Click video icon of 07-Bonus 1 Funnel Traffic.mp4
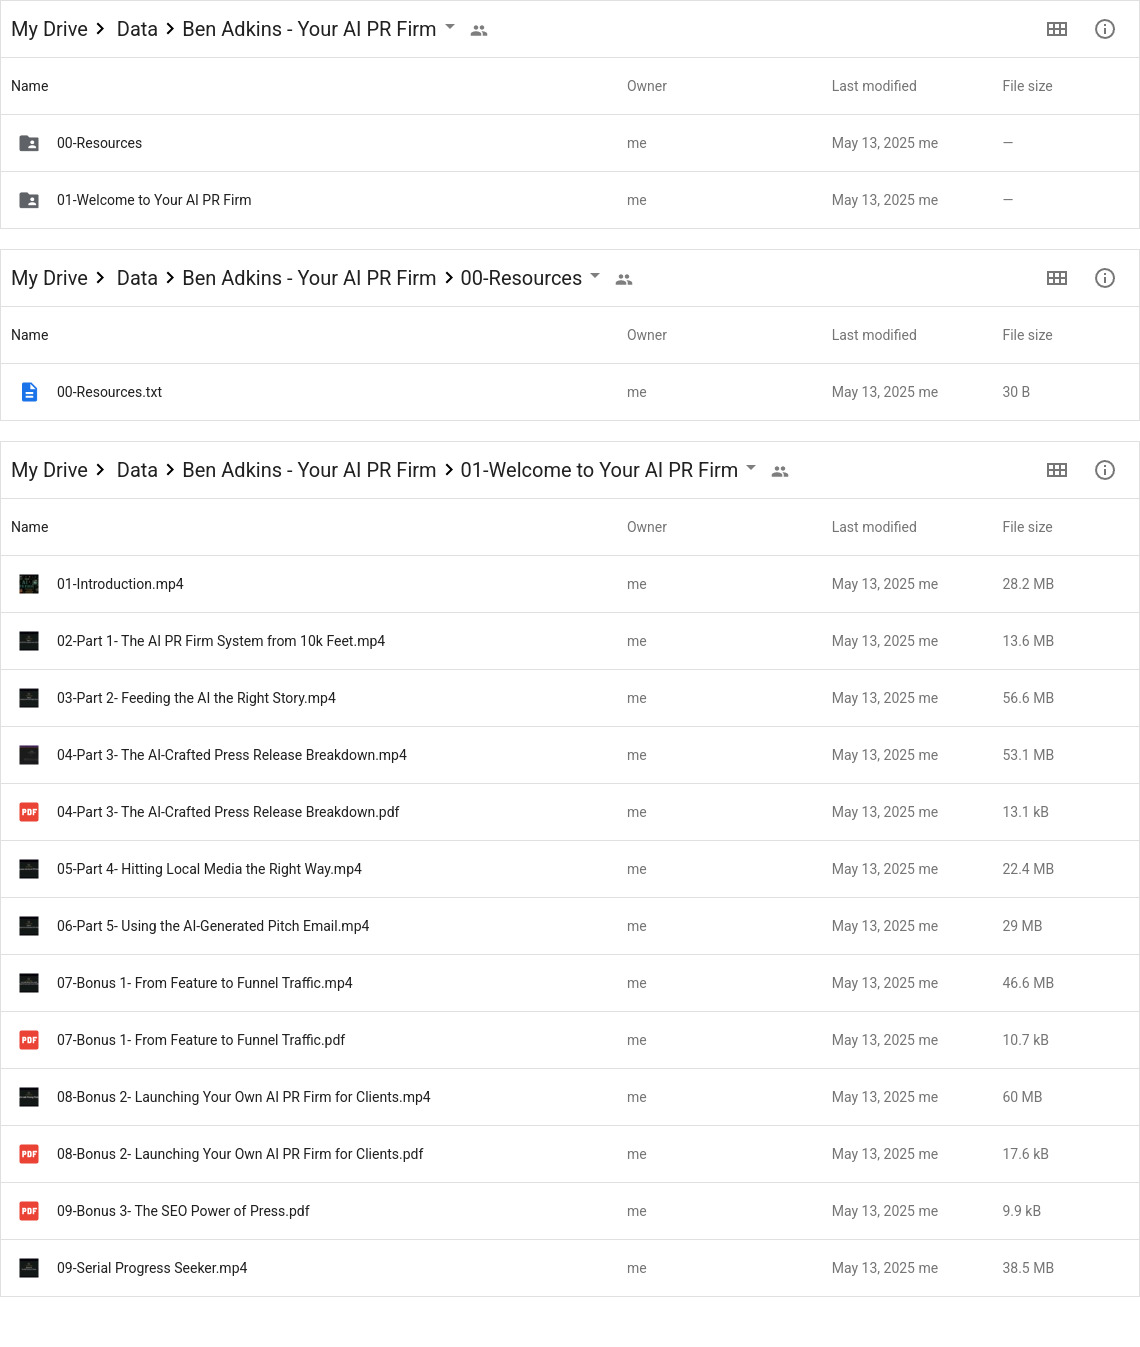 point(29,983)
